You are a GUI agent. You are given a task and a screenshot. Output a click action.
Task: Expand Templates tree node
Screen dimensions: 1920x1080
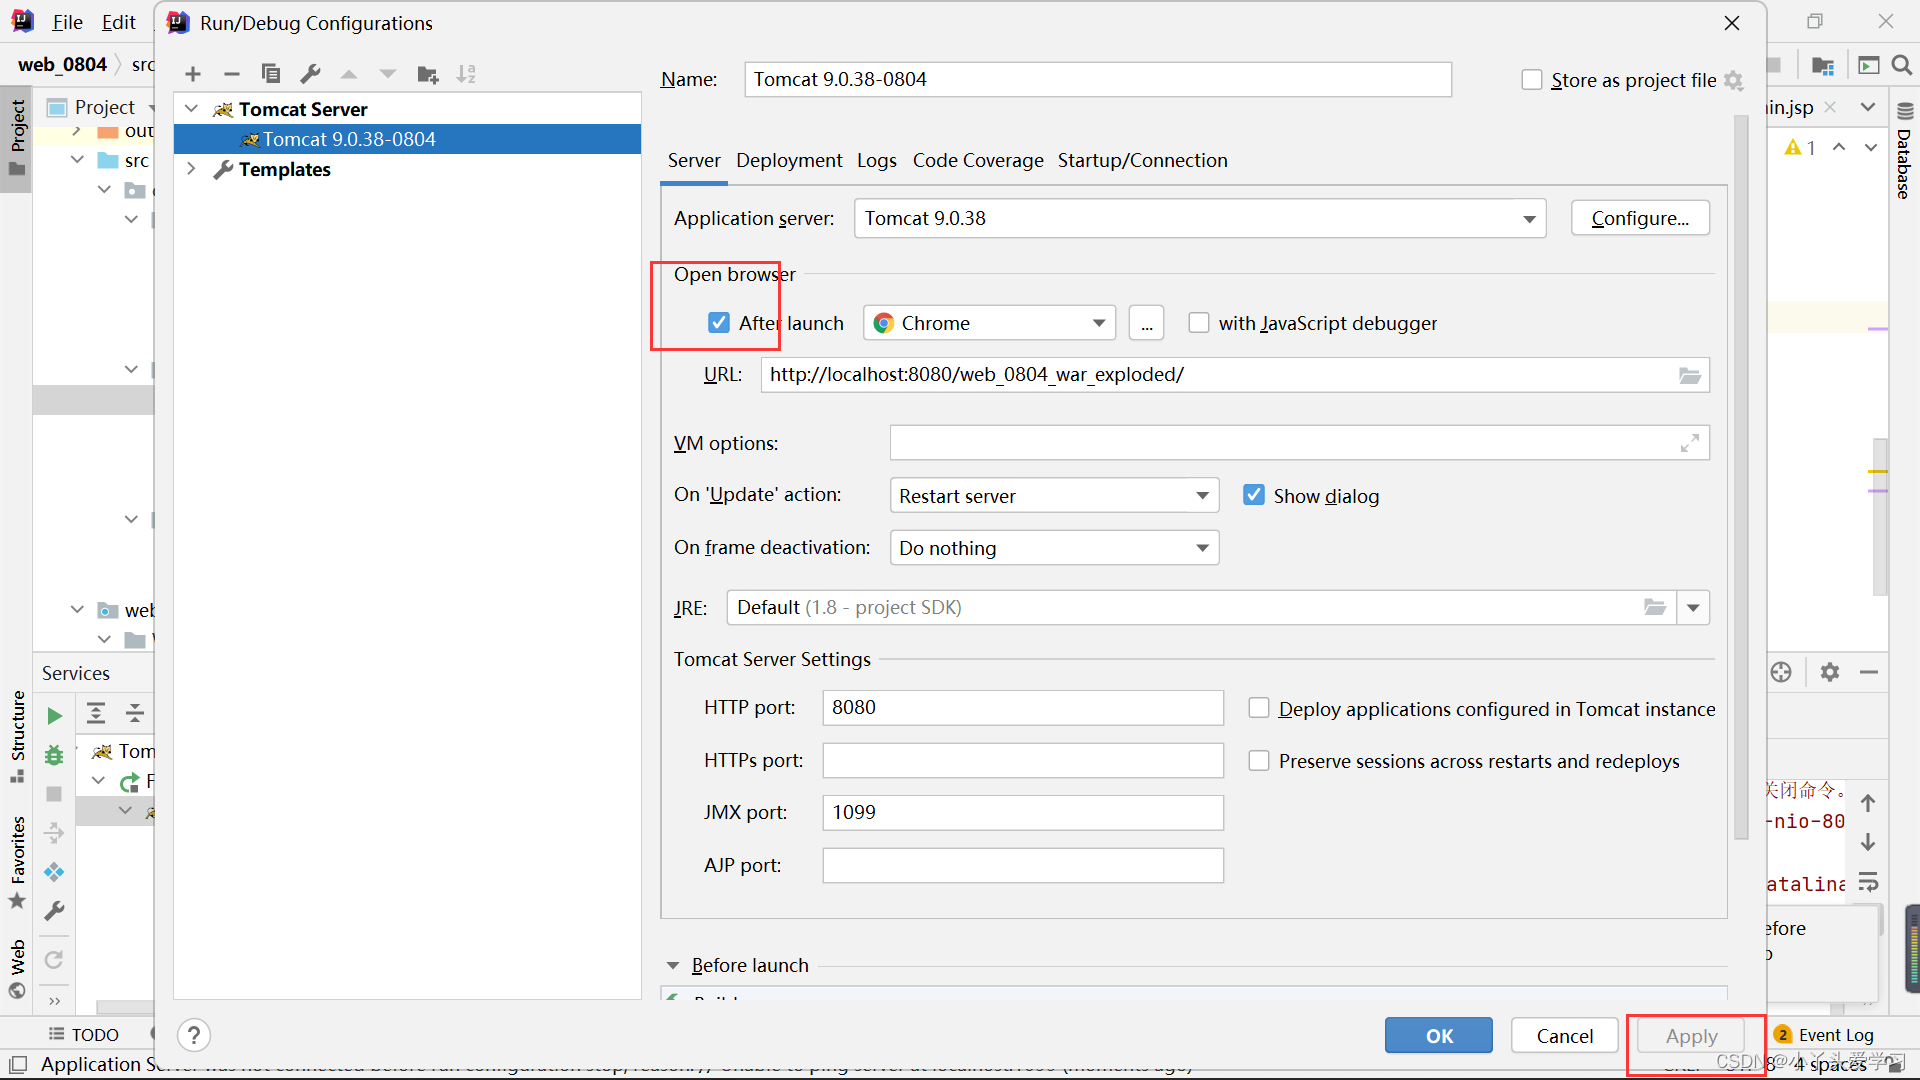[x=192, y=169]
